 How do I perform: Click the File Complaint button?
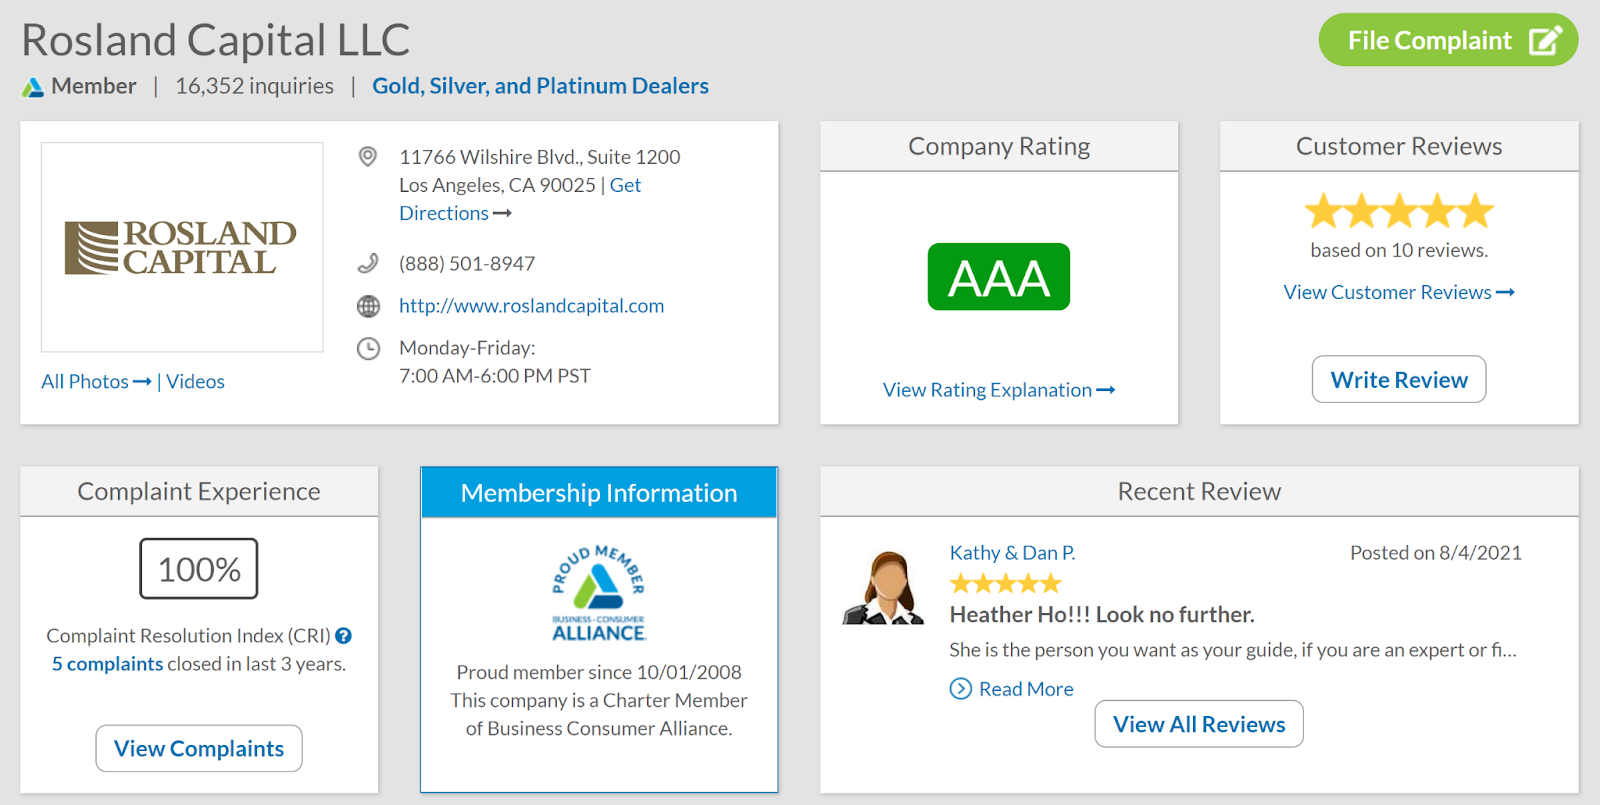1447,40
